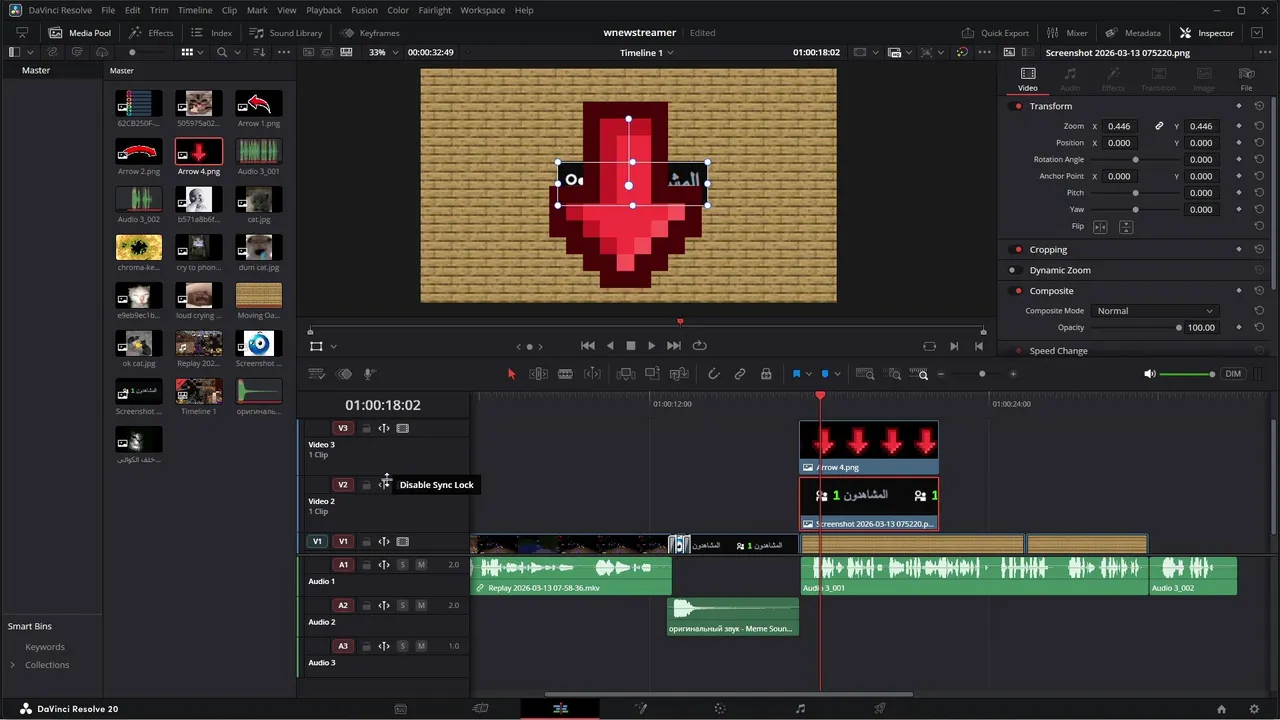This screenshot has width=1280, height=720.
Task: Open marker color dropdown arrow
Action: pos(837,374)
